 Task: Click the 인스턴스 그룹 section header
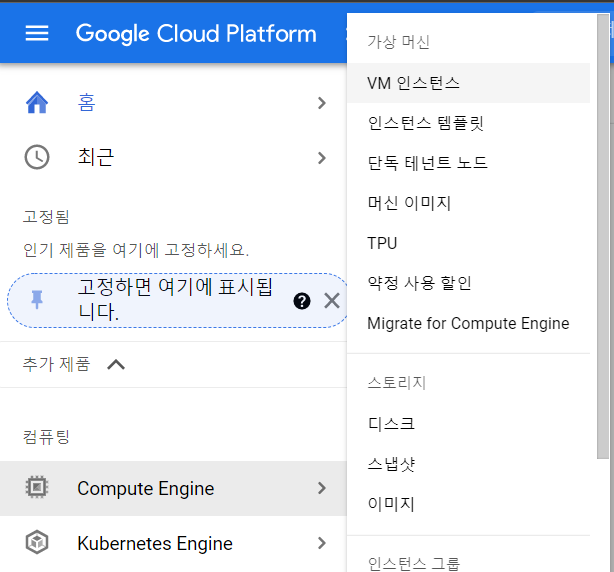pyautogui.click(x=414, y=564)
